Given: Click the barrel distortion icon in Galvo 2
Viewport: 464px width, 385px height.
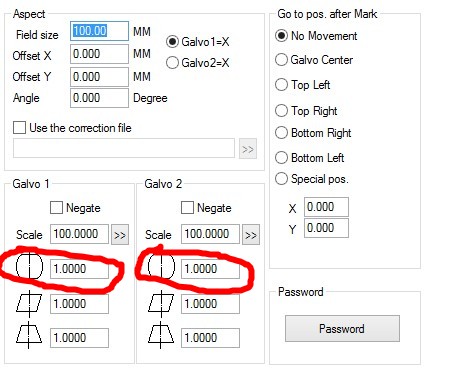Looking at the screenshot, I should pyautogui.click(x=161, y=266).
